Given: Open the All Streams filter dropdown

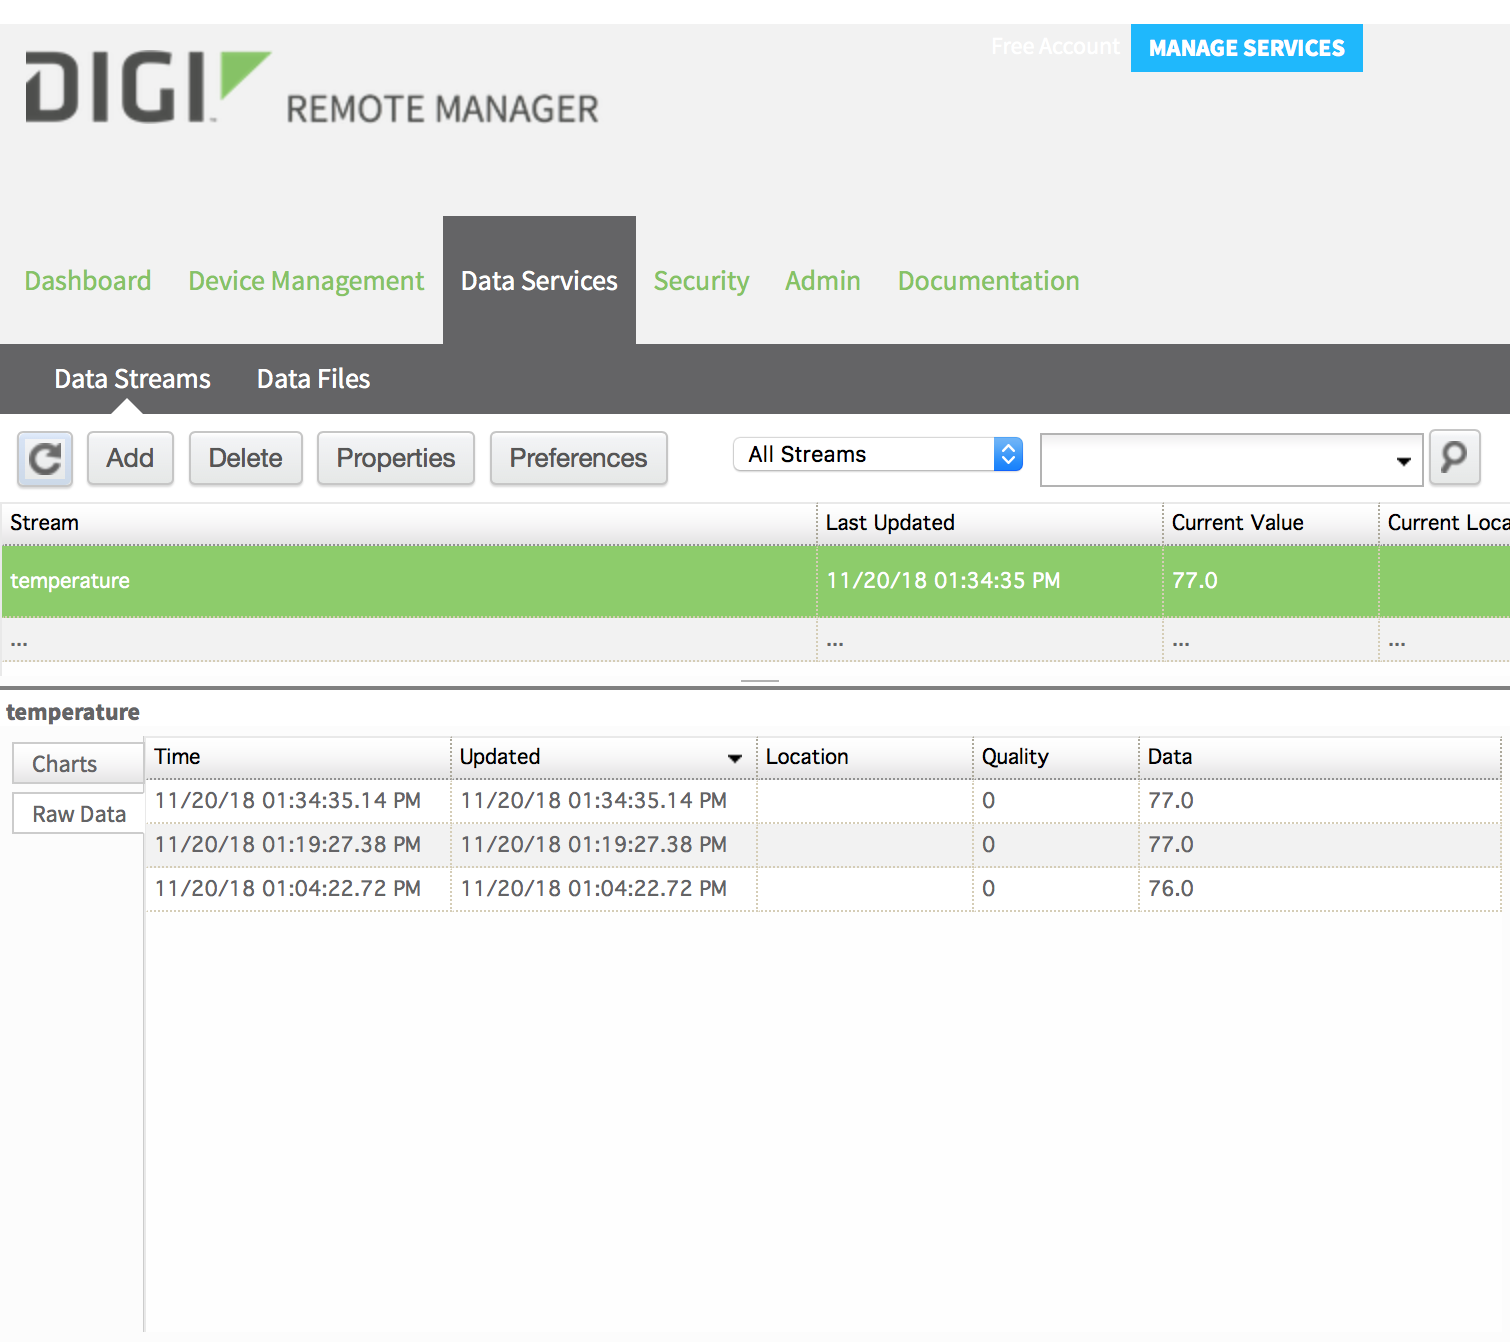Looking at the screenshot, I should (x=878, y=454).
